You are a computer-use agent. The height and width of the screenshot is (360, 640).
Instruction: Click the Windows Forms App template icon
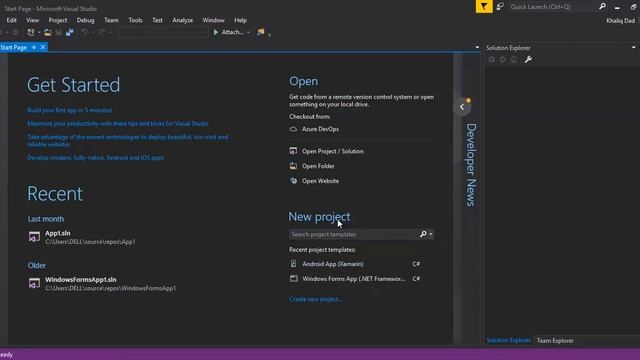tap(293, 279)
